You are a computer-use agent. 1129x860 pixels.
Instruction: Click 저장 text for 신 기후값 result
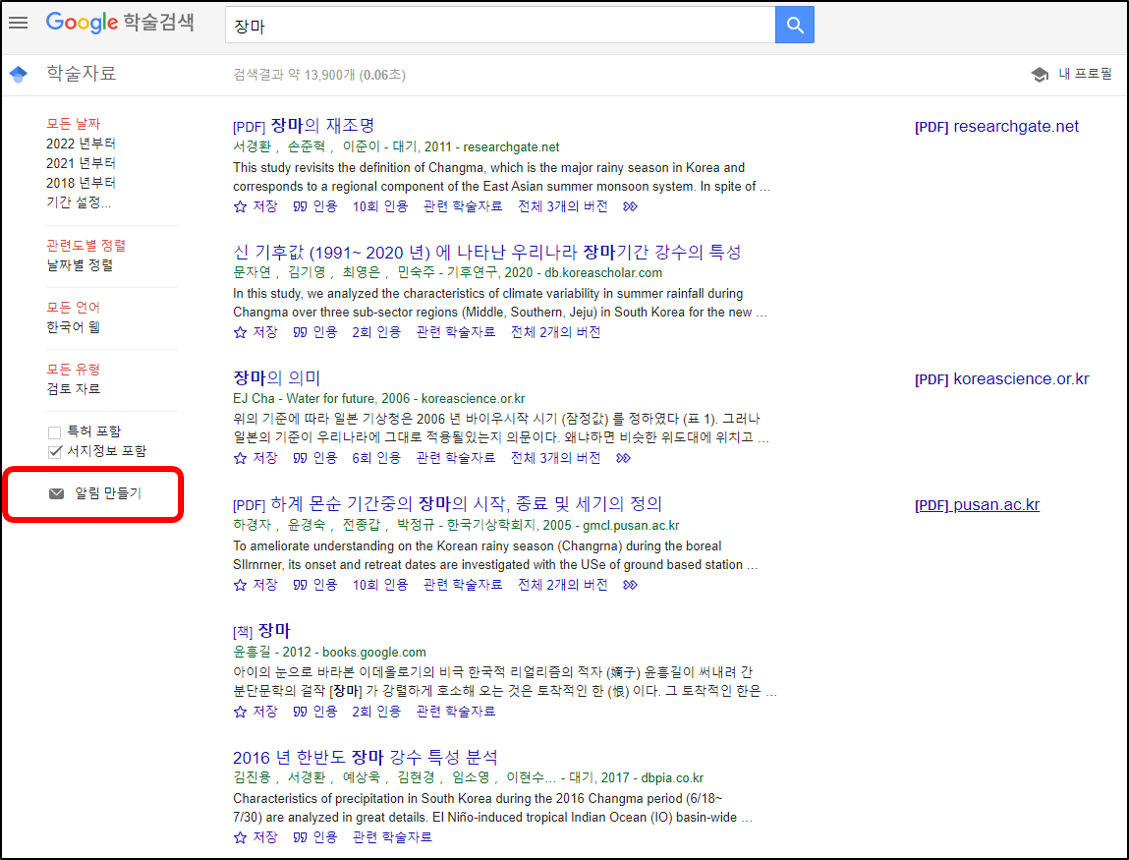(x=265, y=332)
